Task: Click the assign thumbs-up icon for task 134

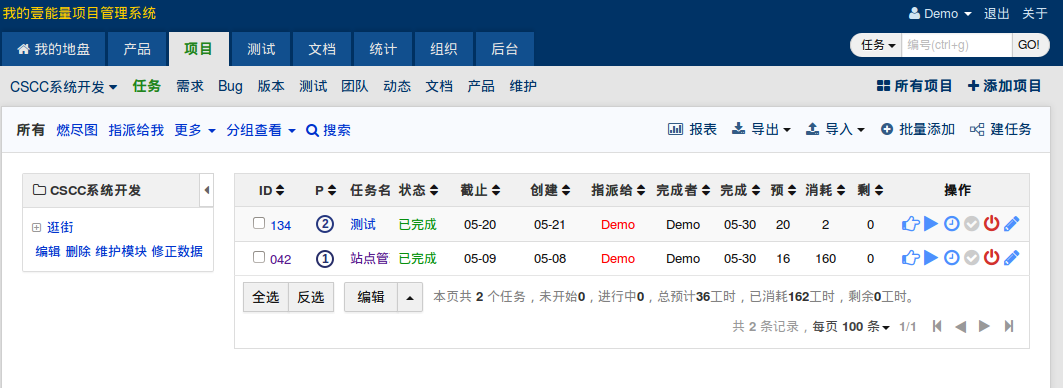Action: [x=910, y=224]
